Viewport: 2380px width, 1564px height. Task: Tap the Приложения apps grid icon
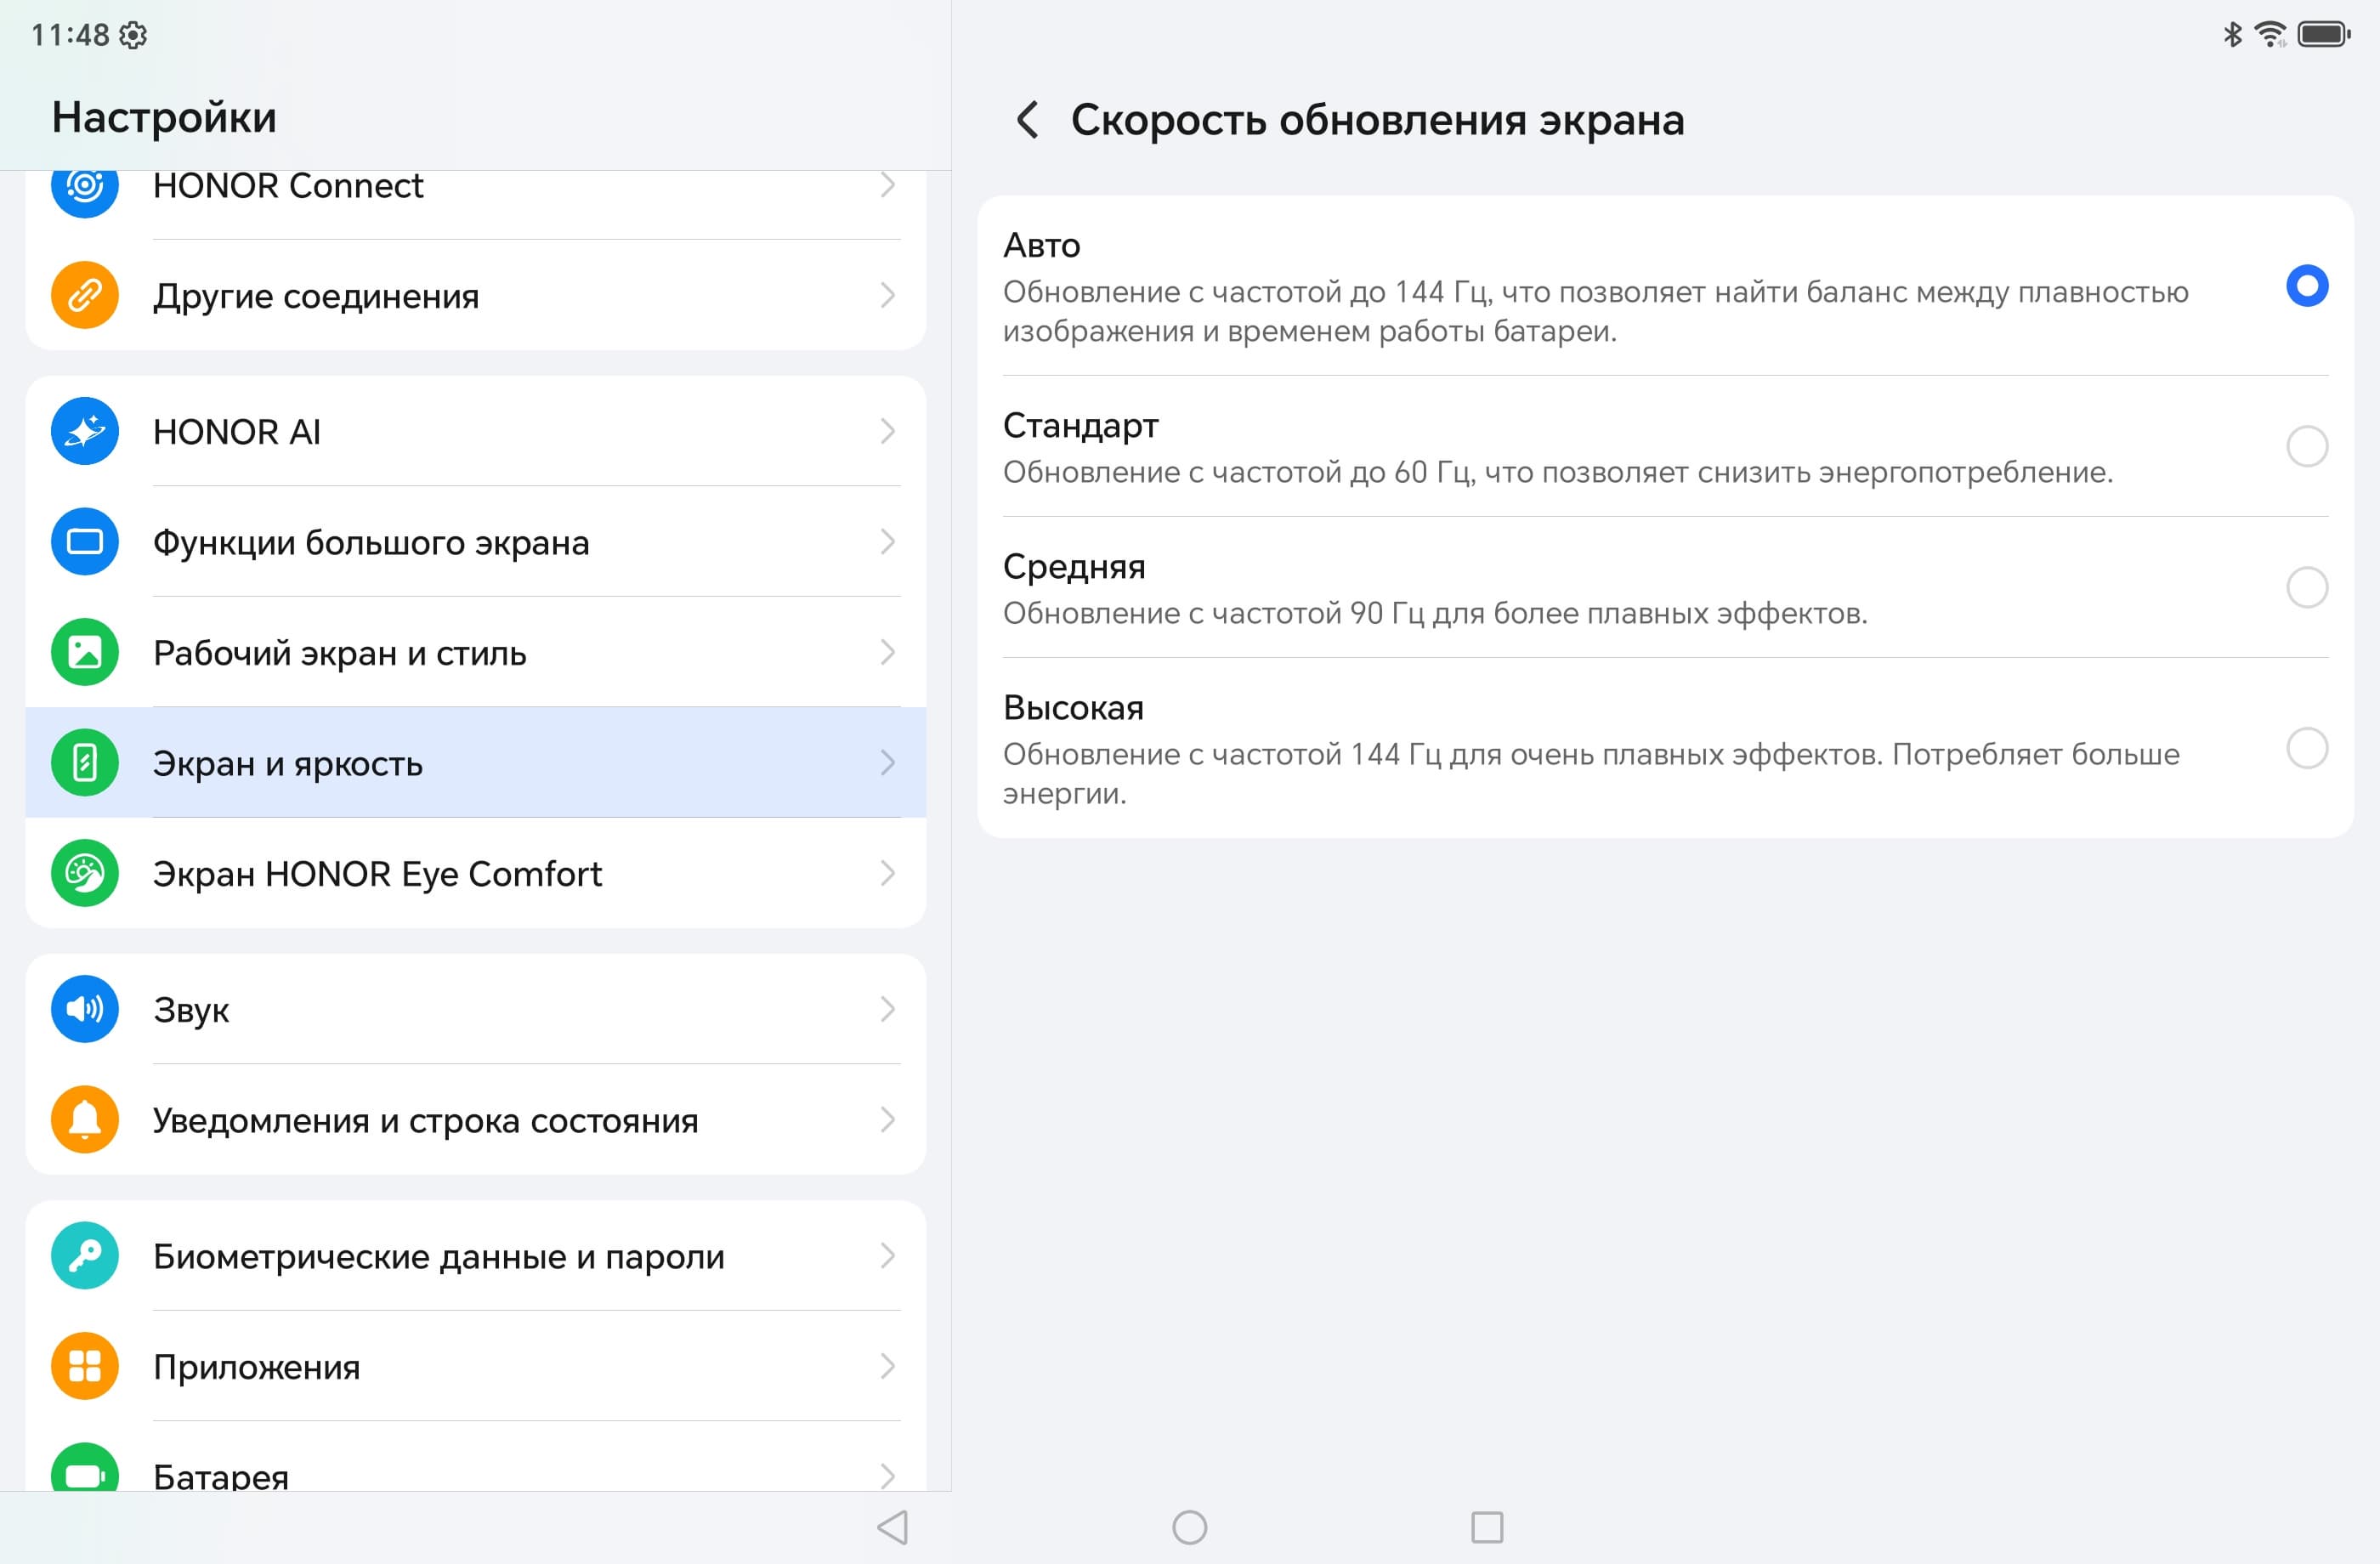coord(85,1366)
